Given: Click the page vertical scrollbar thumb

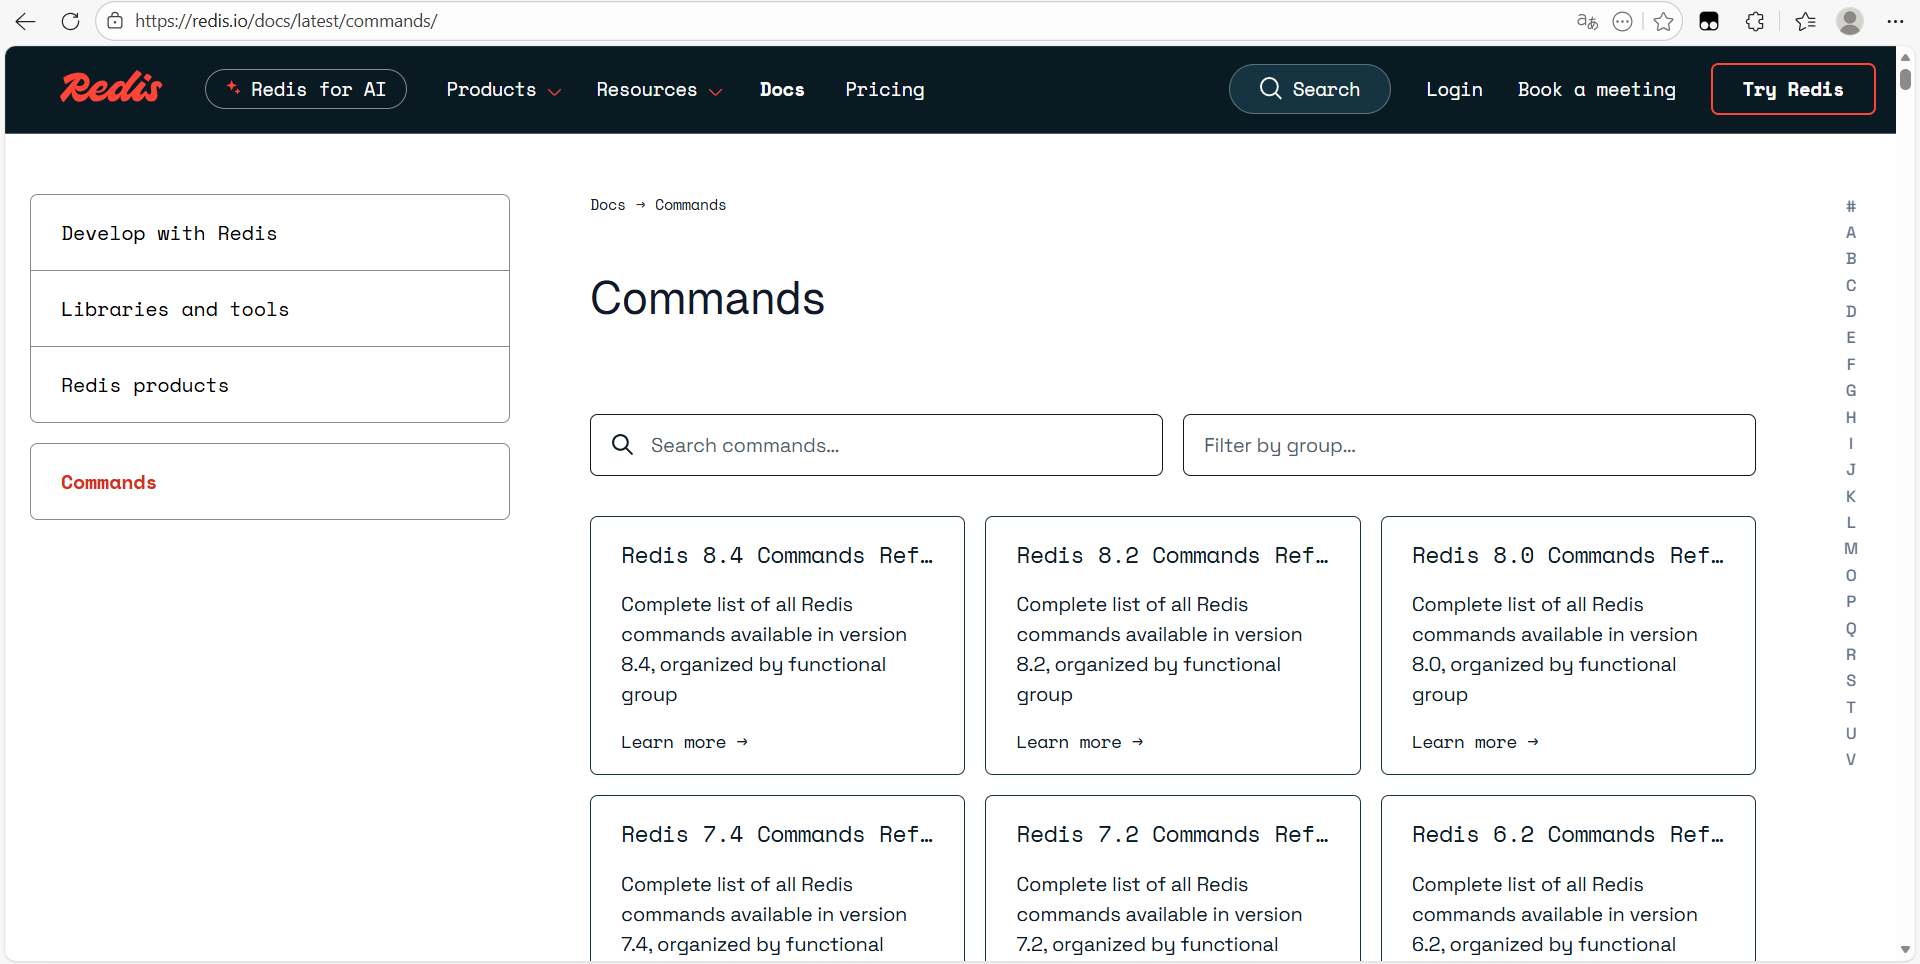Looking at the screenshot, I should pyautogui.click(x=1905, y=78).
